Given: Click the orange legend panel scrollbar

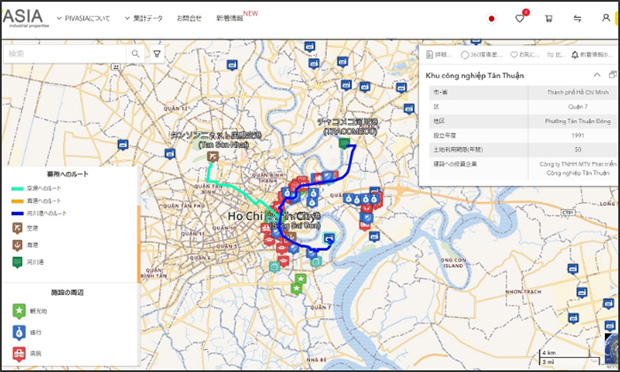Looking at the screenshot, I should pos(138,244).
